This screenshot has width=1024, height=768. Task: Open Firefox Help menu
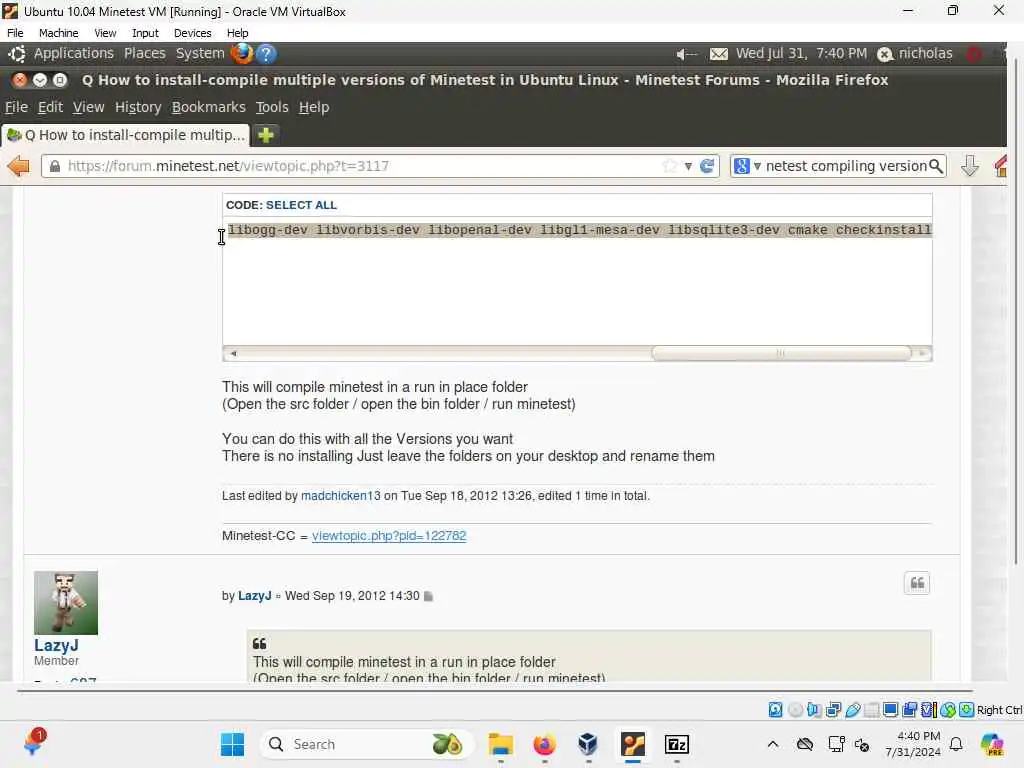click(314, 107)
